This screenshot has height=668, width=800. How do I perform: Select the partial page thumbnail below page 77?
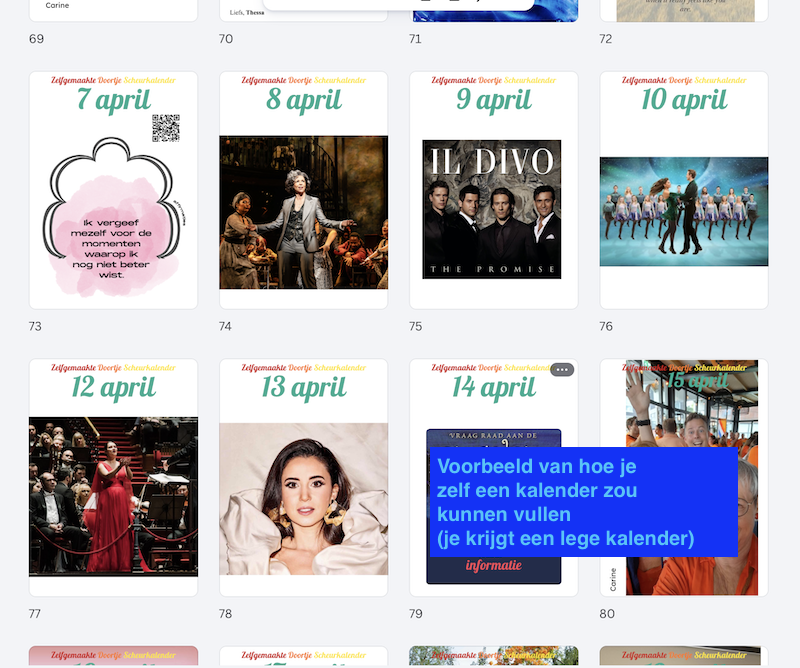tap(113, 656)
